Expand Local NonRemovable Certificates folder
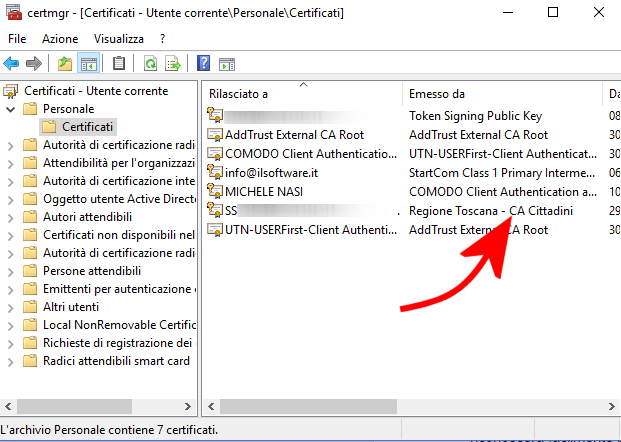621x442 pixels. tap(11, 326)
